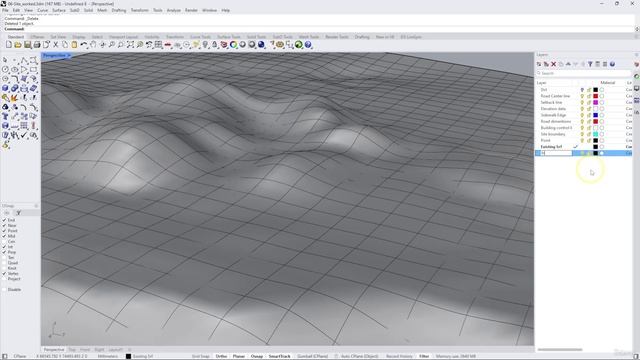
Task: Select the arrow pointer tool in left toolbar
Action: pos(5,60)
